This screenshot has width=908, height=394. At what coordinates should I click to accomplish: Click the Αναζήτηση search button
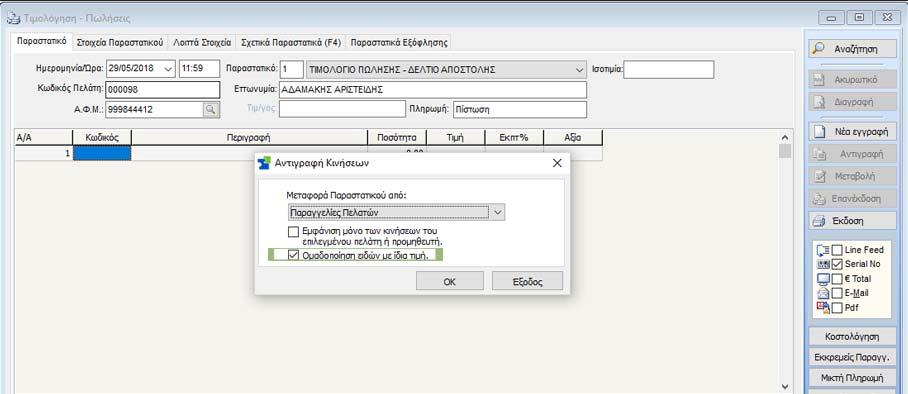[852, 49]
